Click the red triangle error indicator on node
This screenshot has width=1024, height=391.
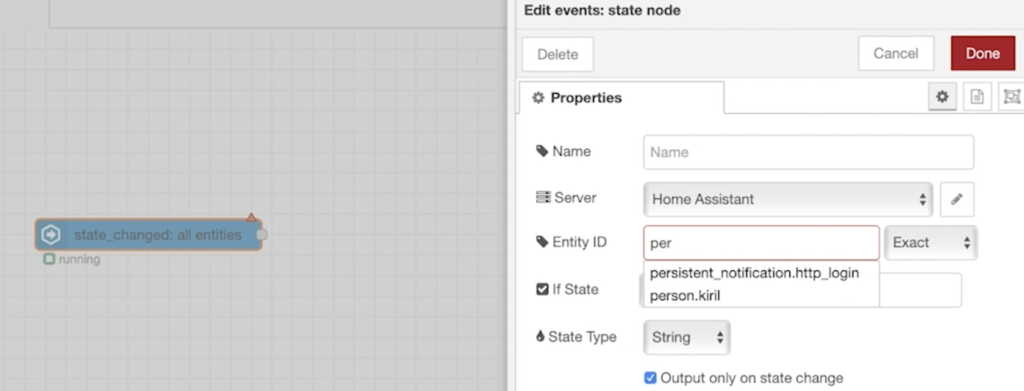pos(251,217)
